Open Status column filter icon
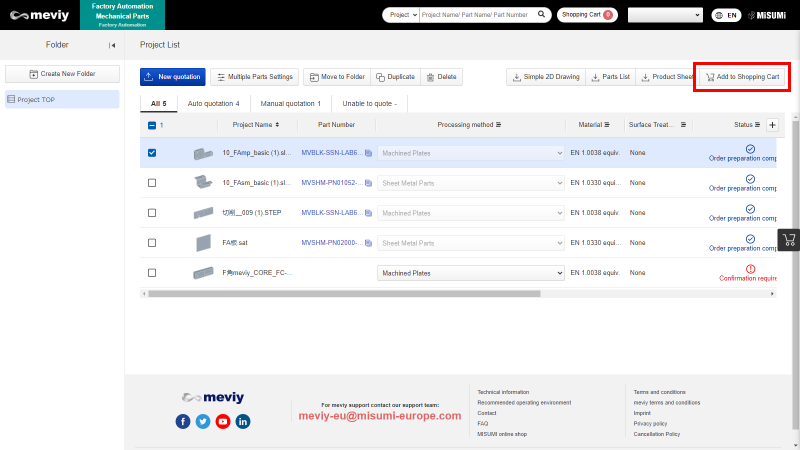This screenshot has width=800, height=450. click(757, 124)
